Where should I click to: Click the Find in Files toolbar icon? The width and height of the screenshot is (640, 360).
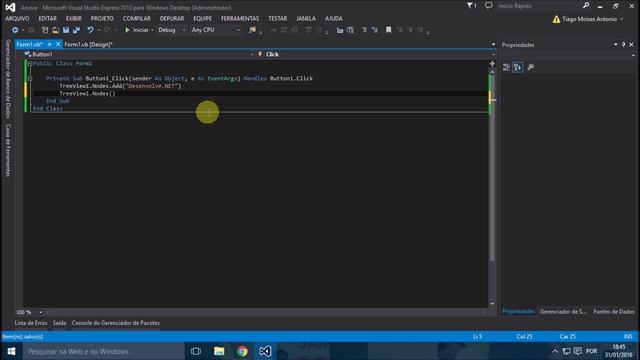click(x=252, y=30)
